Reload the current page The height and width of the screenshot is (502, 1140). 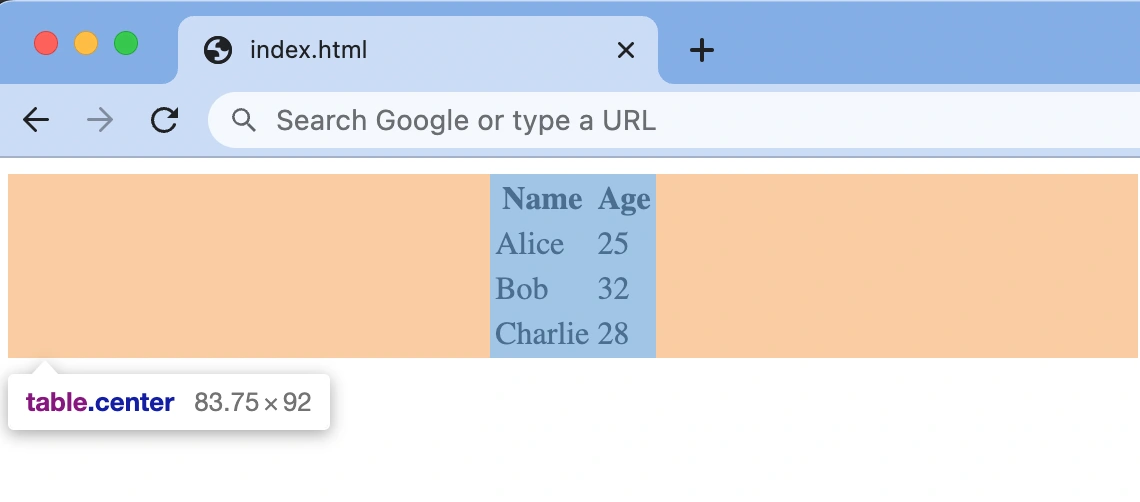[x=164, y=121]
